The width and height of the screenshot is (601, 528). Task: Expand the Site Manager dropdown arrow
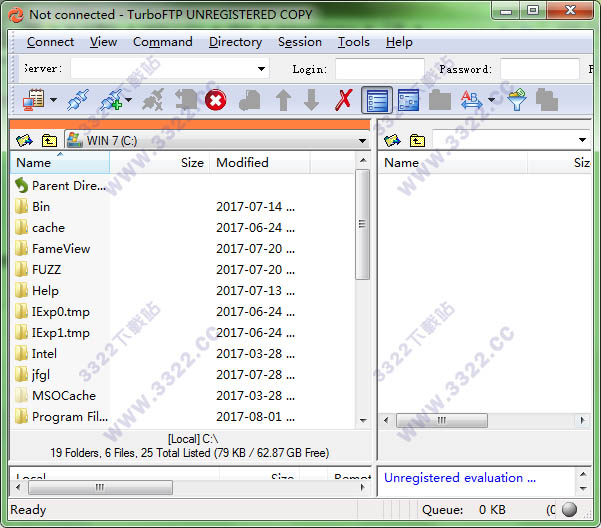54,100
